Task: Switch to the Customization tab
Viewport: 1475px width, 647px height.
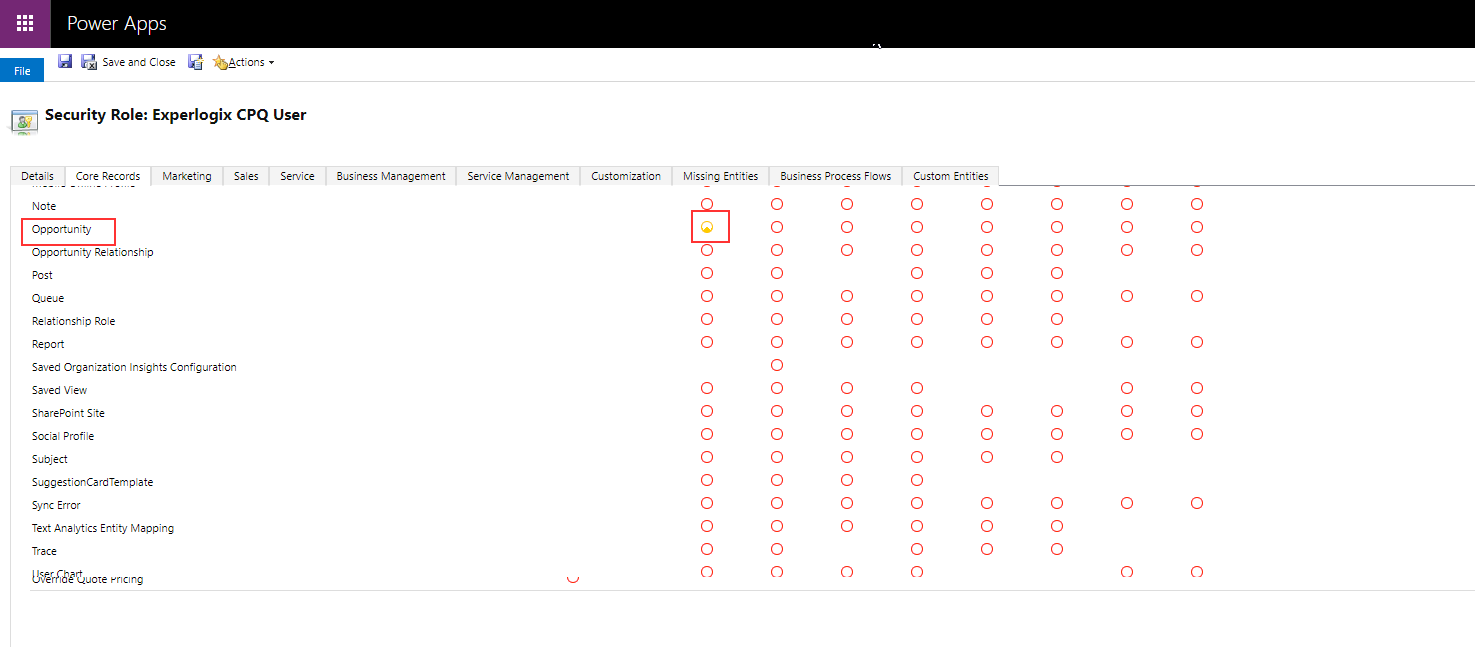Action: (626, 176)
